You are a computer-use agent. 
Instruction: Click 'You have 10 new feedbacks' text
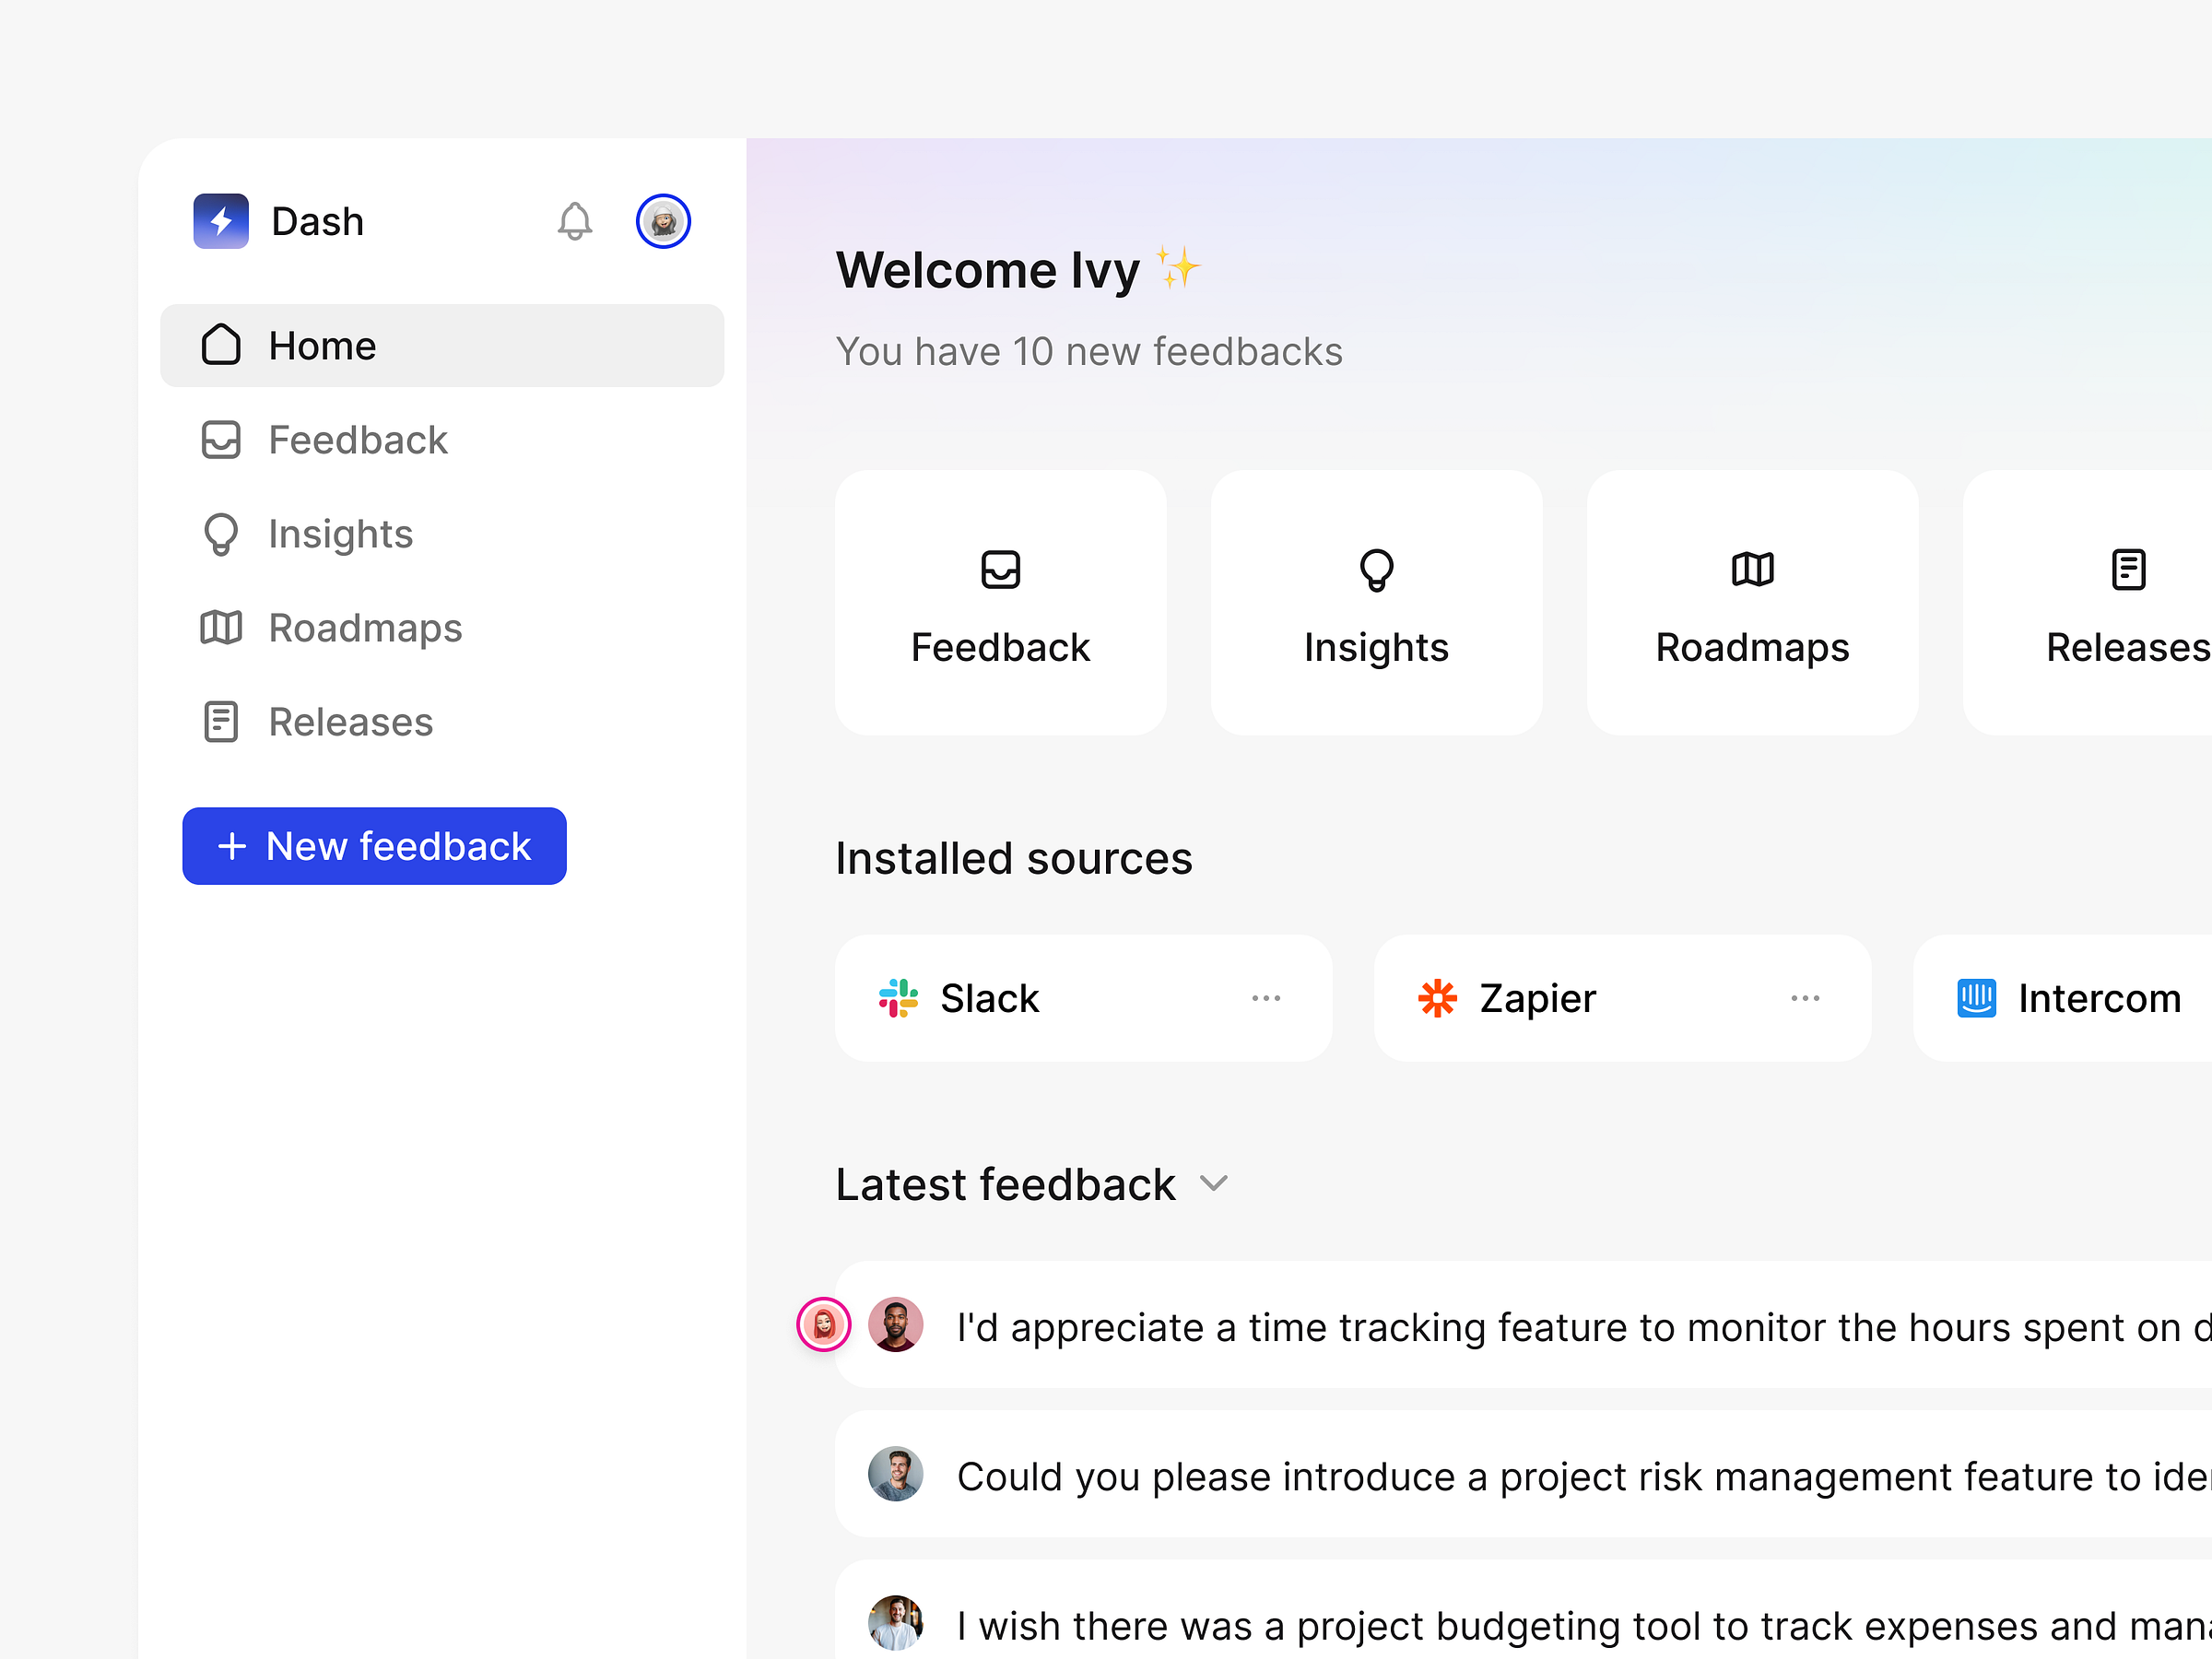(1089, 352)
